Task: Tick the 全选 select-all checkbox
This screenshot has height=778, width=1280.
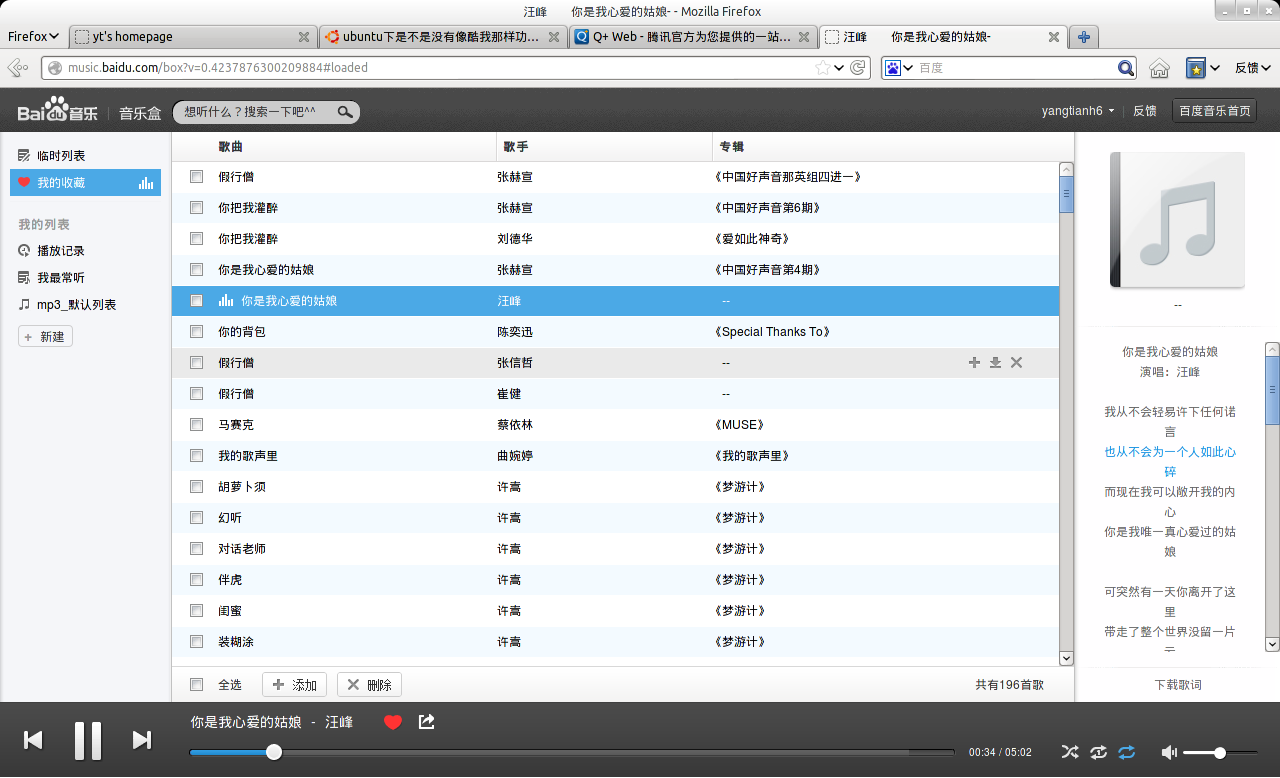Action: tap(196, 684)
